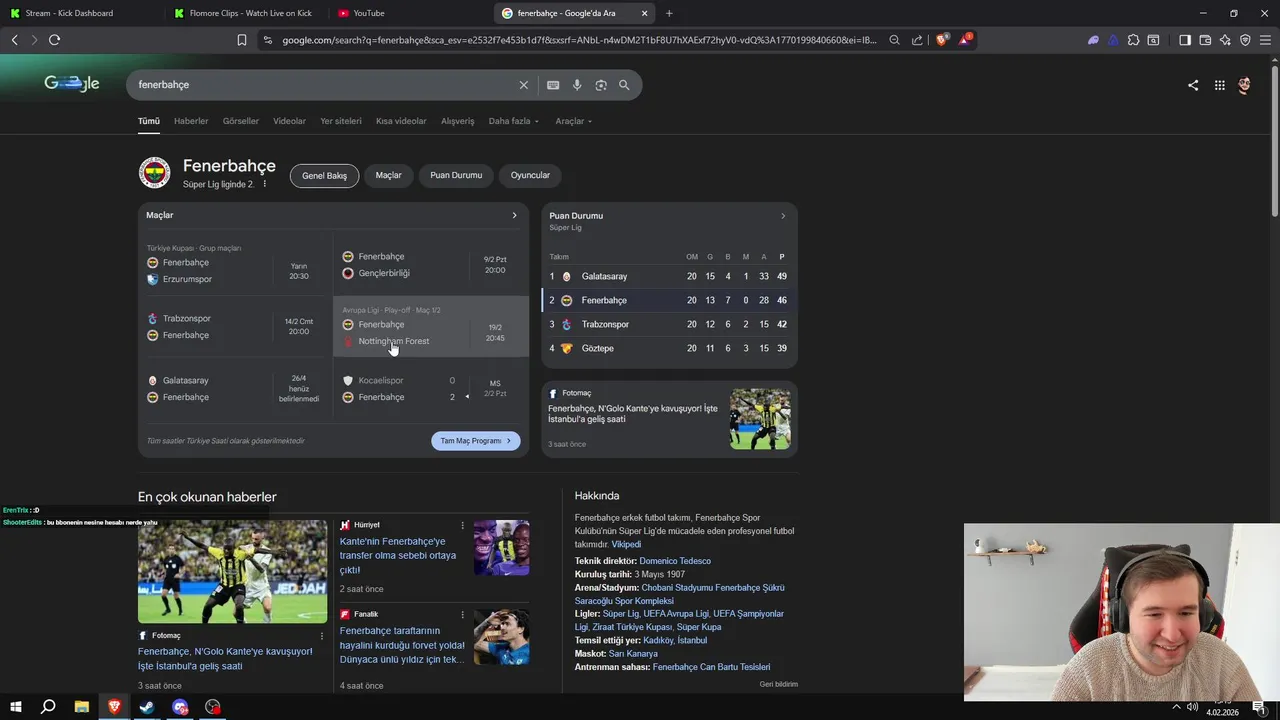Click the Oyuncular chip button

(x=530, y=175)
